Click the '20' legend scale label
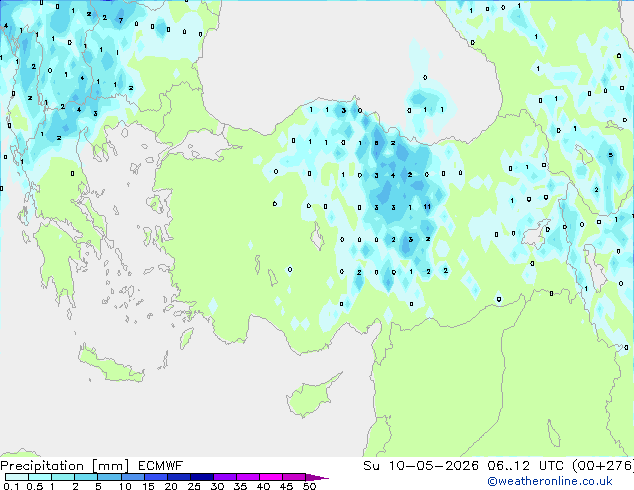 click(x=171, y=486)
